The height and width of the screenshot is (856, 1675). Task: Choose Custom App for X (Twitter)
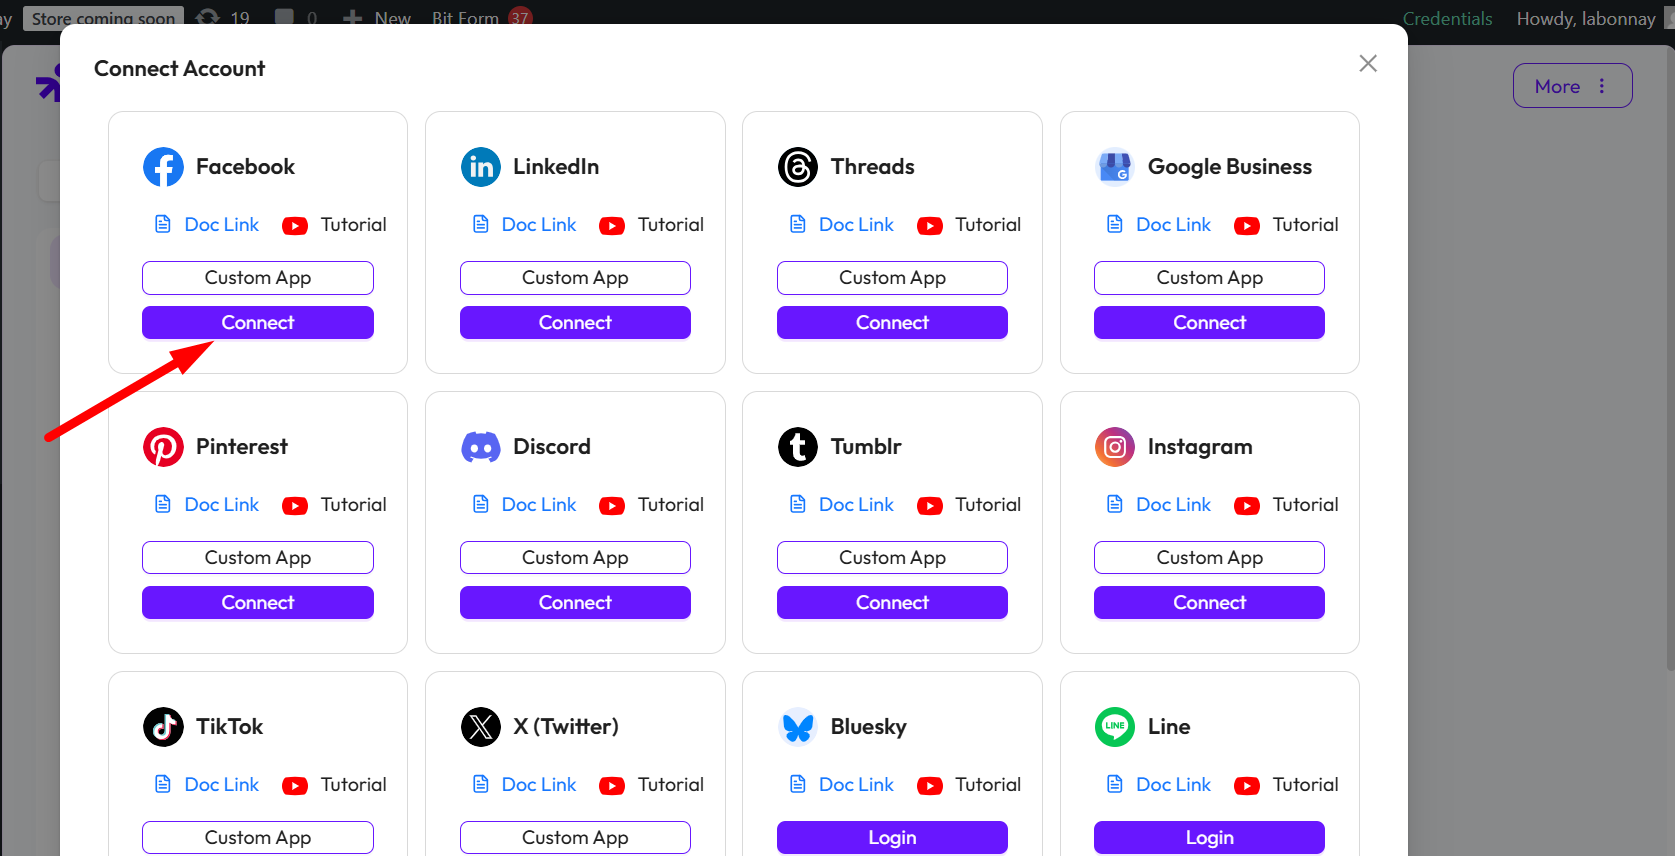(575, 838)
